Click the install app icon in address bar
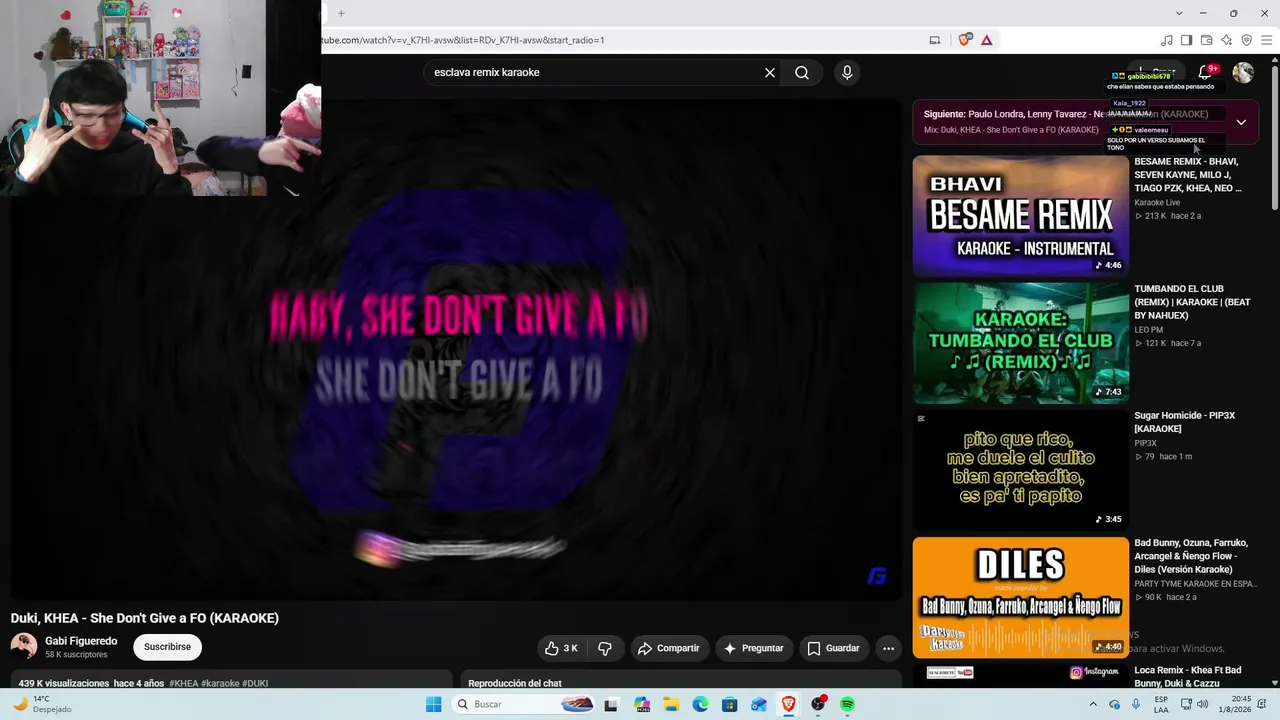The height and width of the screenshot is (720, 1280). click(935, 40)
